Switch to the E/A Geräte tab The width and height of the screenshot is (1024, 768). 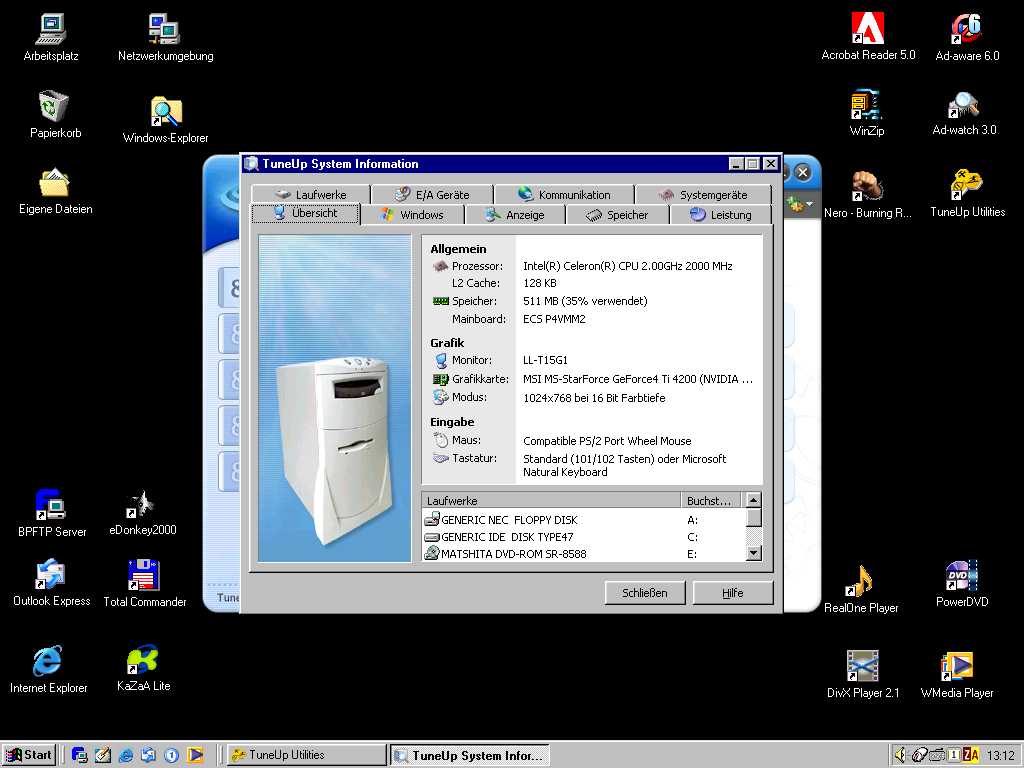point(432,195)
